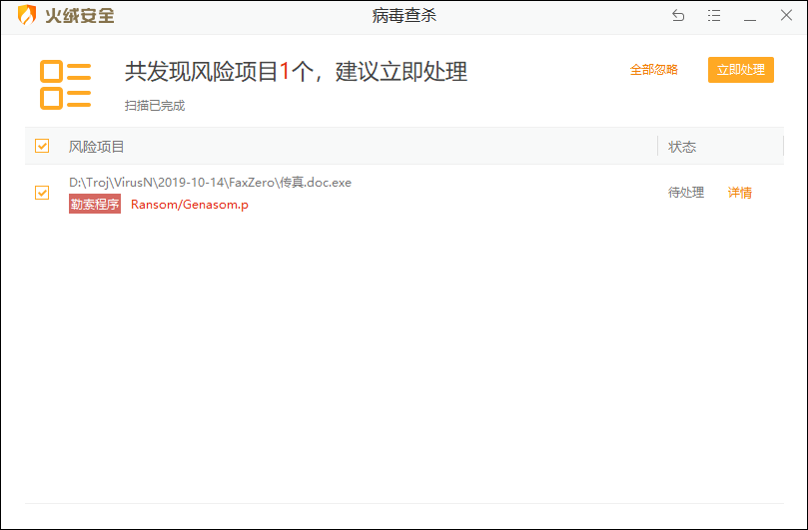Screen dimensions: 808x530
Task: Click the 病毒查杀 window title
Action: (x=404, y=15)
